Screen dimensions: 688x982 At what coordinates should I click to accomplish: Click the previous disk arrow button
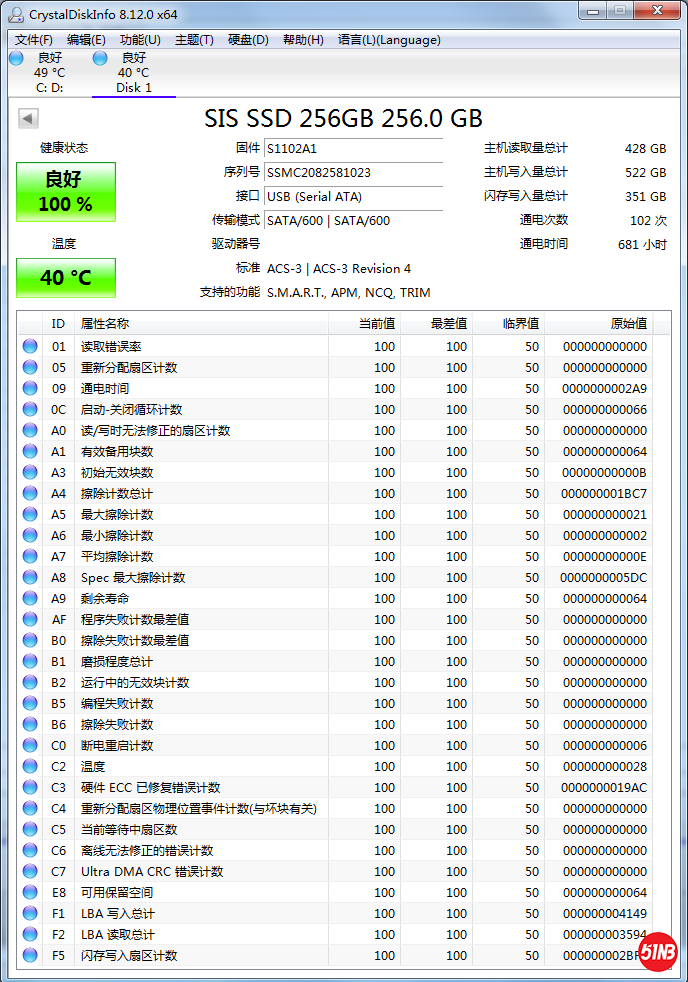coord(28,119)
